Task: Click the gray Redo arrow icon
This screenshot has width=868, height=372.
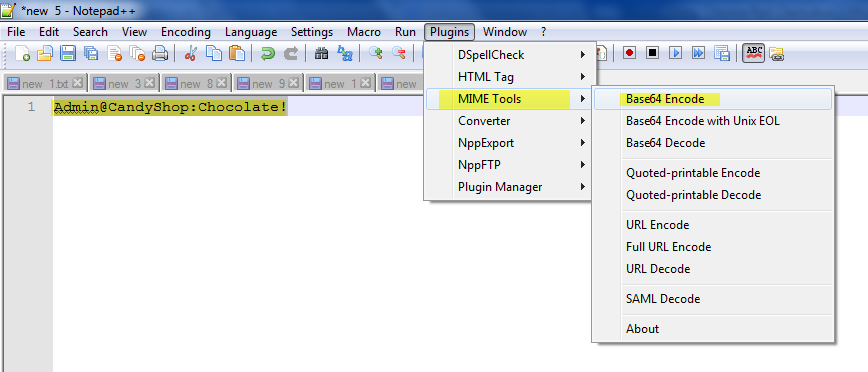Action: tap(290, 54)
